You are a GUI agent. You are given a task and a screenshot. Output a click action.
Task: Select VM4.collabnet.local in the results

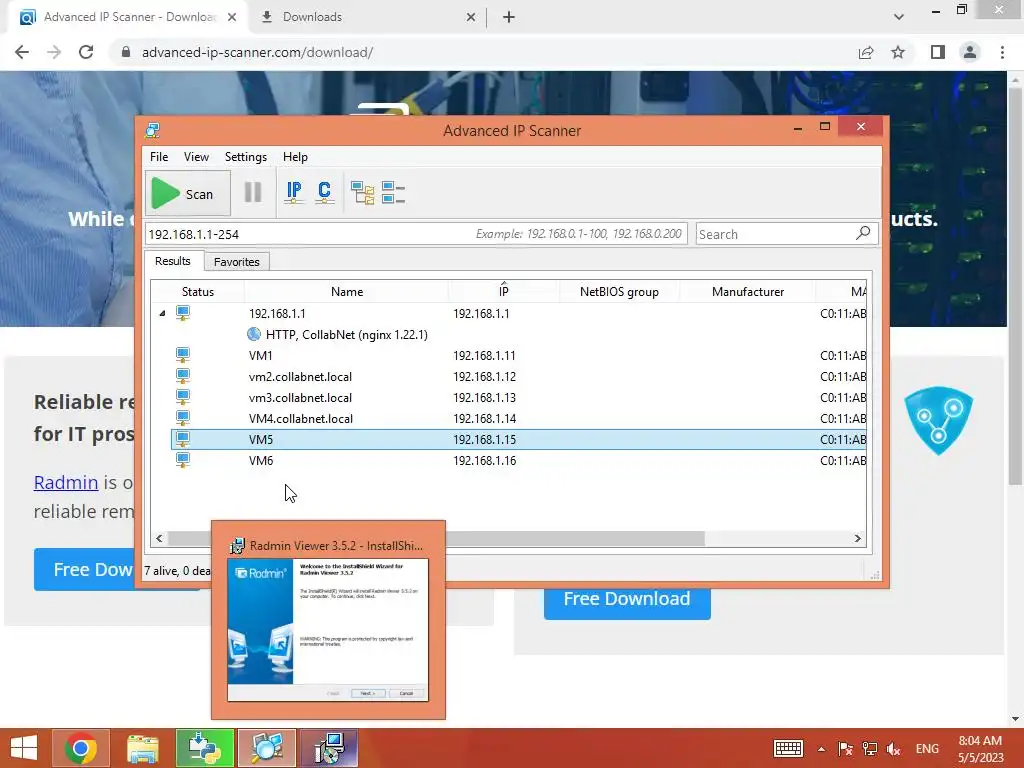click(300, 419)
